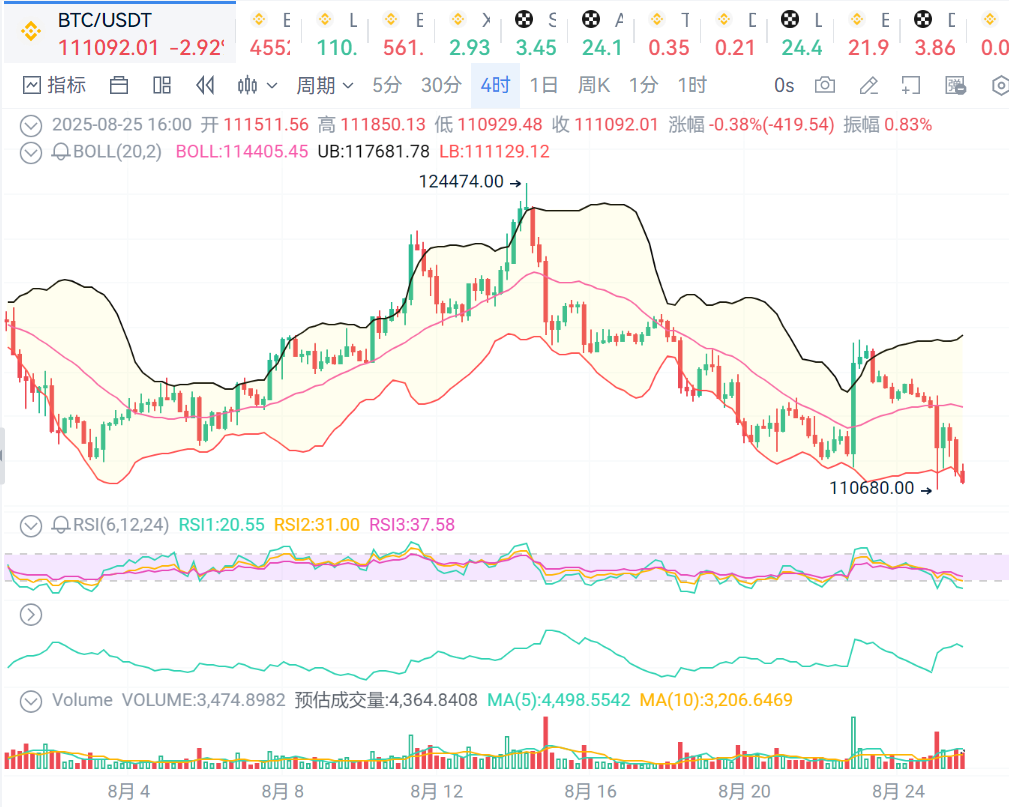Click the double-arrow rewind replay icon
Screen dimensions: 1009x807
coord(205,85)
